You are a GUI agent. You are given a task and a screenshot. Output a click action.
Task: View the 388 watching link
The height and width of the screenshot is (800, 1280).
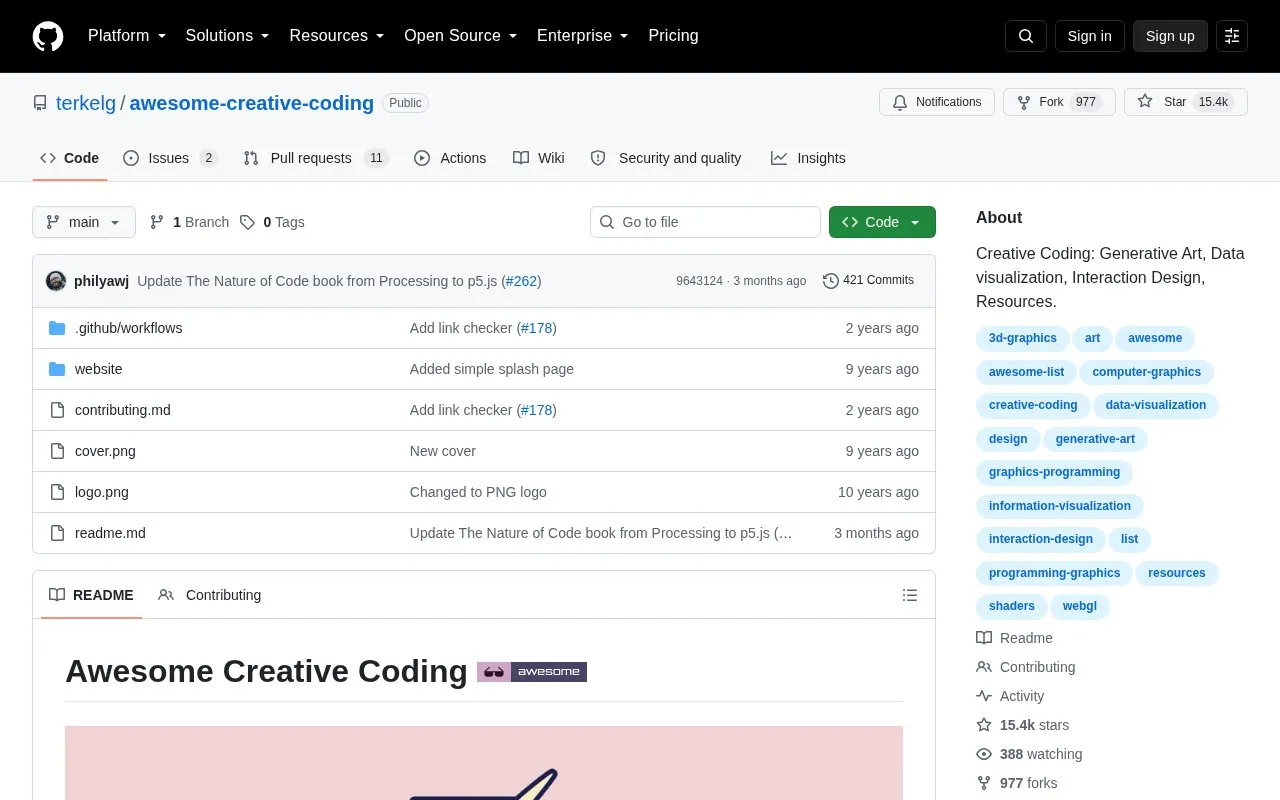tap(1030, 754)
